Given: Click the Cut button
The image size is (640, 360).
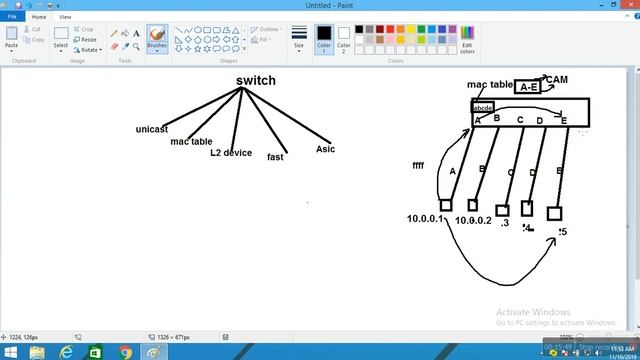Looking at the screenshot, I should [x=33, y=29].
